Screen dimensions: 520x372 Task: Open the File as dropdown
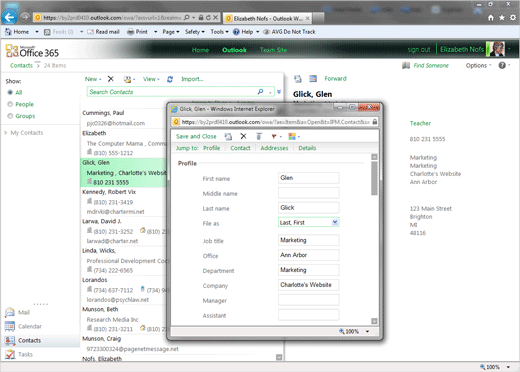(335, 222)
